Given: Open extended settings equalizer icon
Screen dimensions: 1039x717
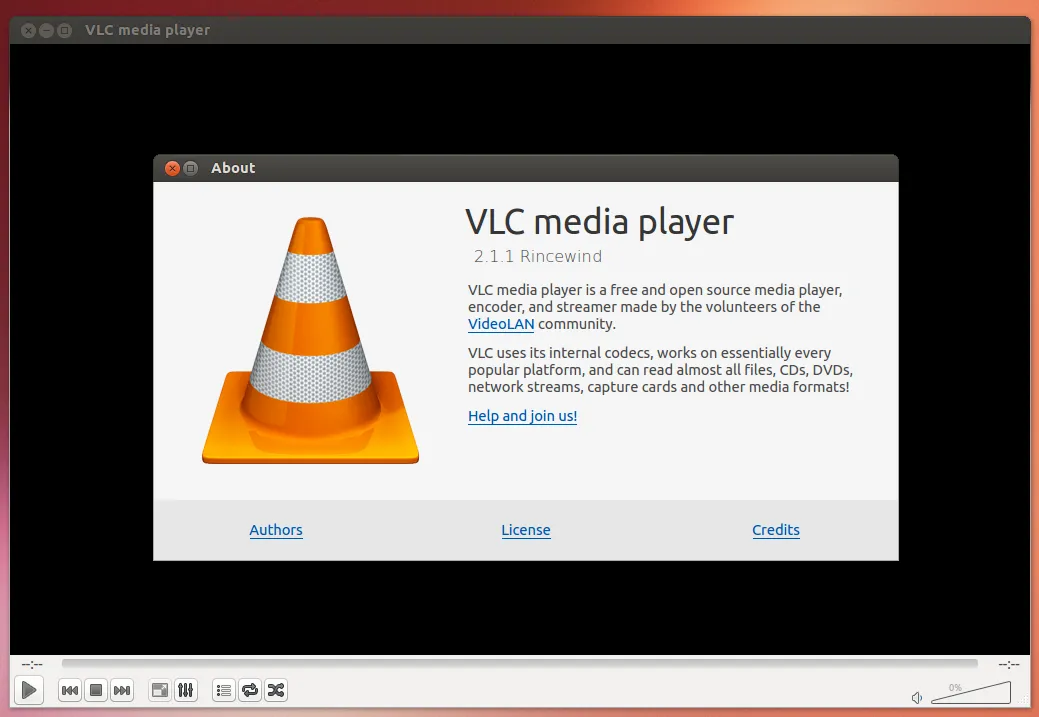Looking at the screenshot, I should [x=186, y=690].
